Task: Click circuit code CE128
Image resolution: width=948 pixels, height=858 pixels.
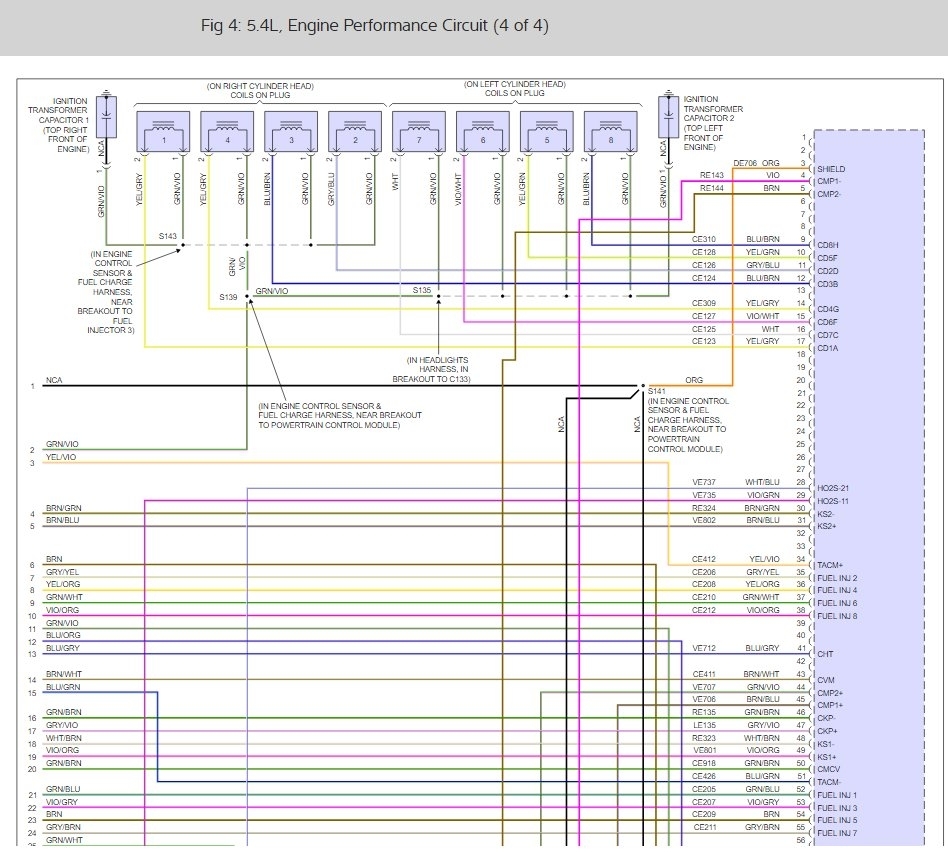Action: (704, 252)
